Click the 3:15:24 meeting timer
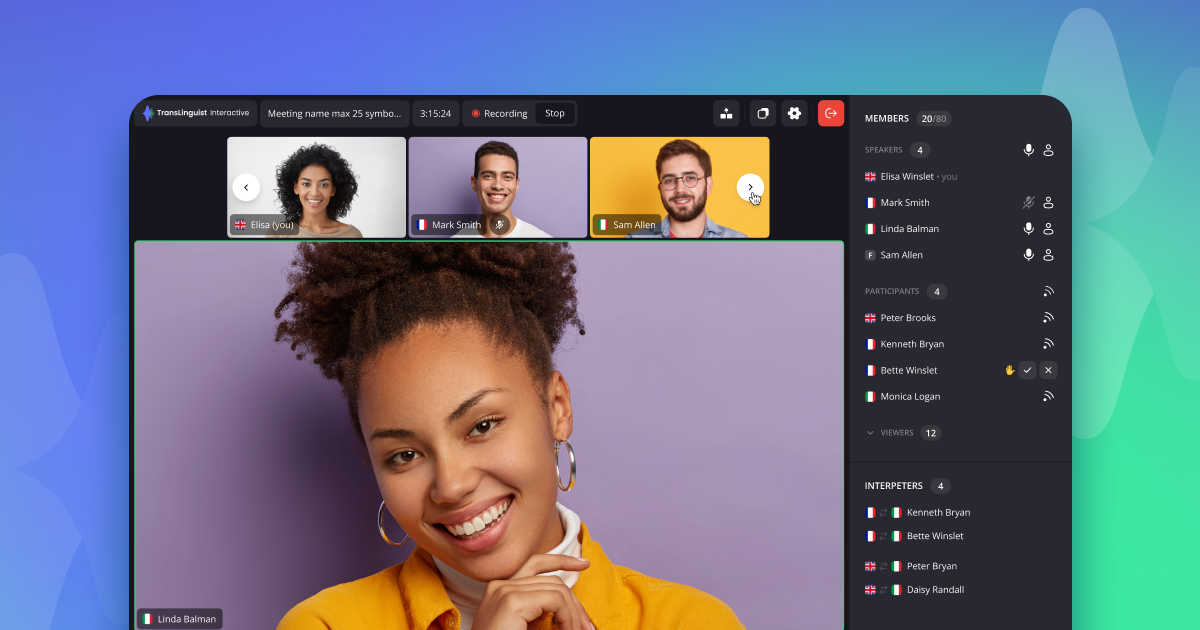1200x630 pixels. coord(435,113)
